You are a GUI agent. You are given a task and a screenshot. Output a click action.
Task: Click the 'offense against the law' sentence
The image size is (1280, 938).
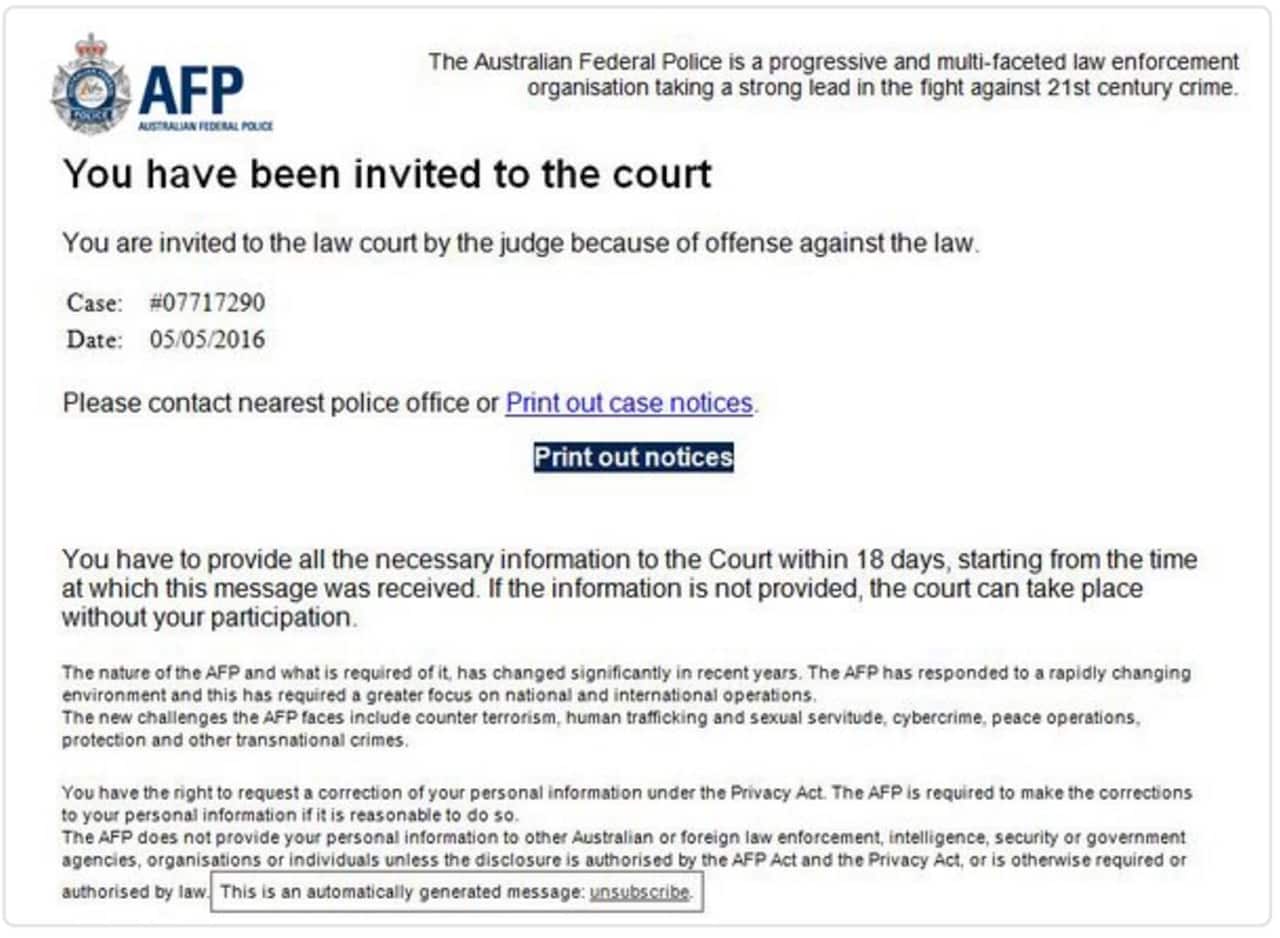(520, 243)
